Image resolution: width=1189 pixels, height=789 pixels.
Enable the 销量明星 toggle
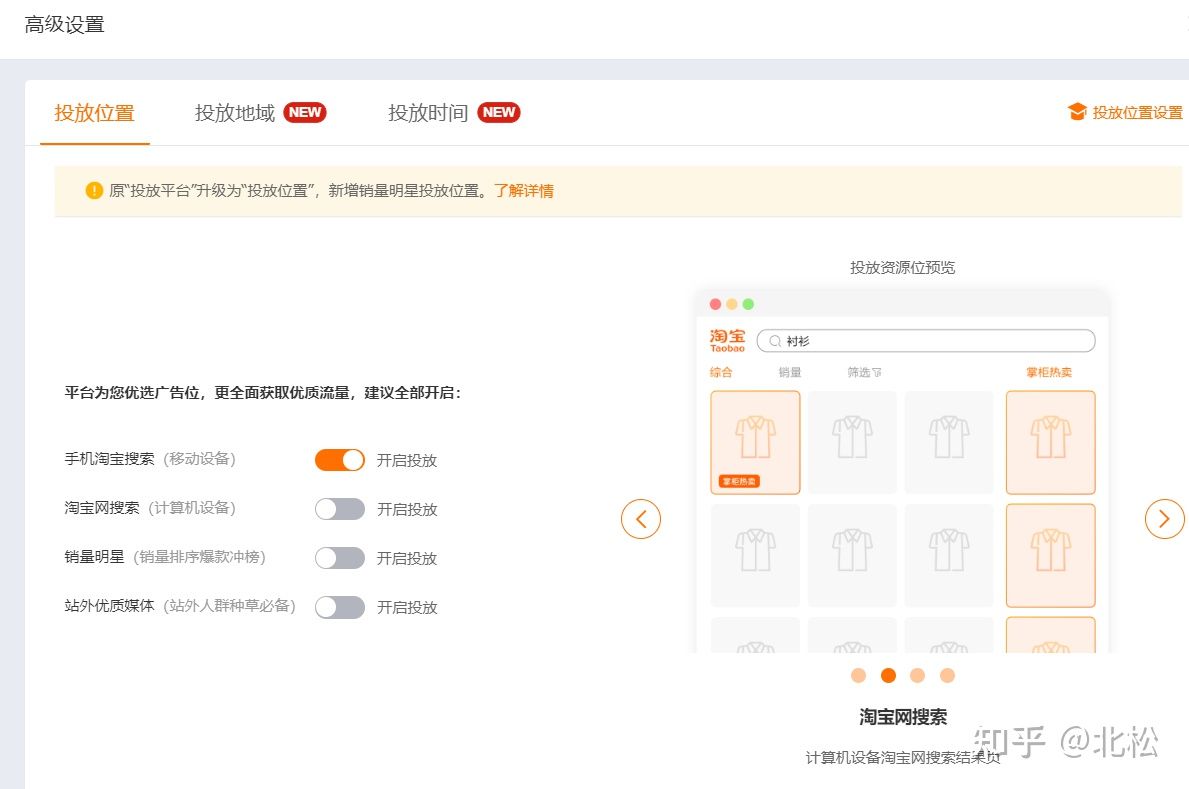tap(340, 558)
